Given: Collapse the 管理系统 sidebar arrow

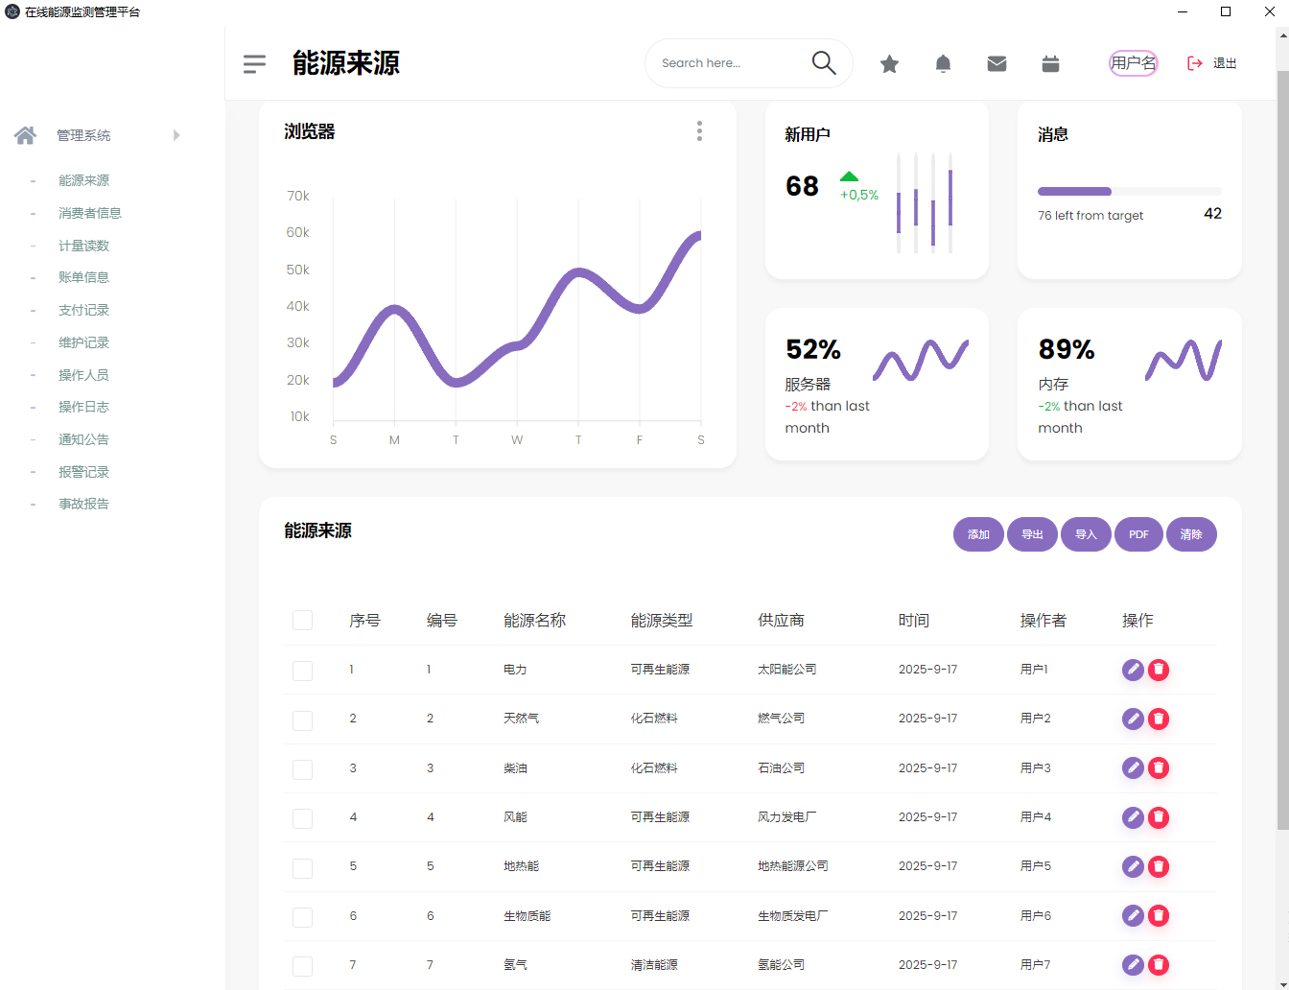Looking at the screenshot, I should pyautogui.click(x=176, y=135).
